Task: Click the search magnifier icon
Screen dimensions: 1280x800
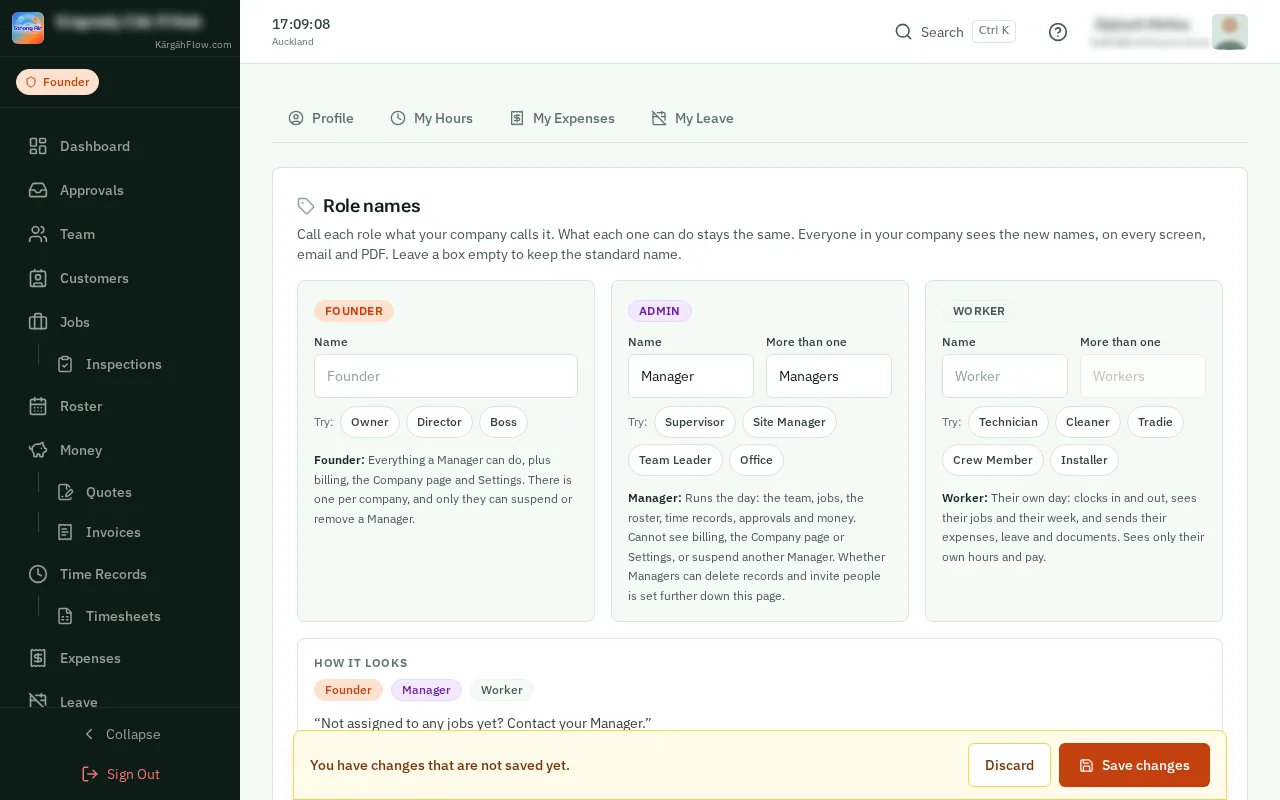Action: pyautogui.click(x=903, y=32)
